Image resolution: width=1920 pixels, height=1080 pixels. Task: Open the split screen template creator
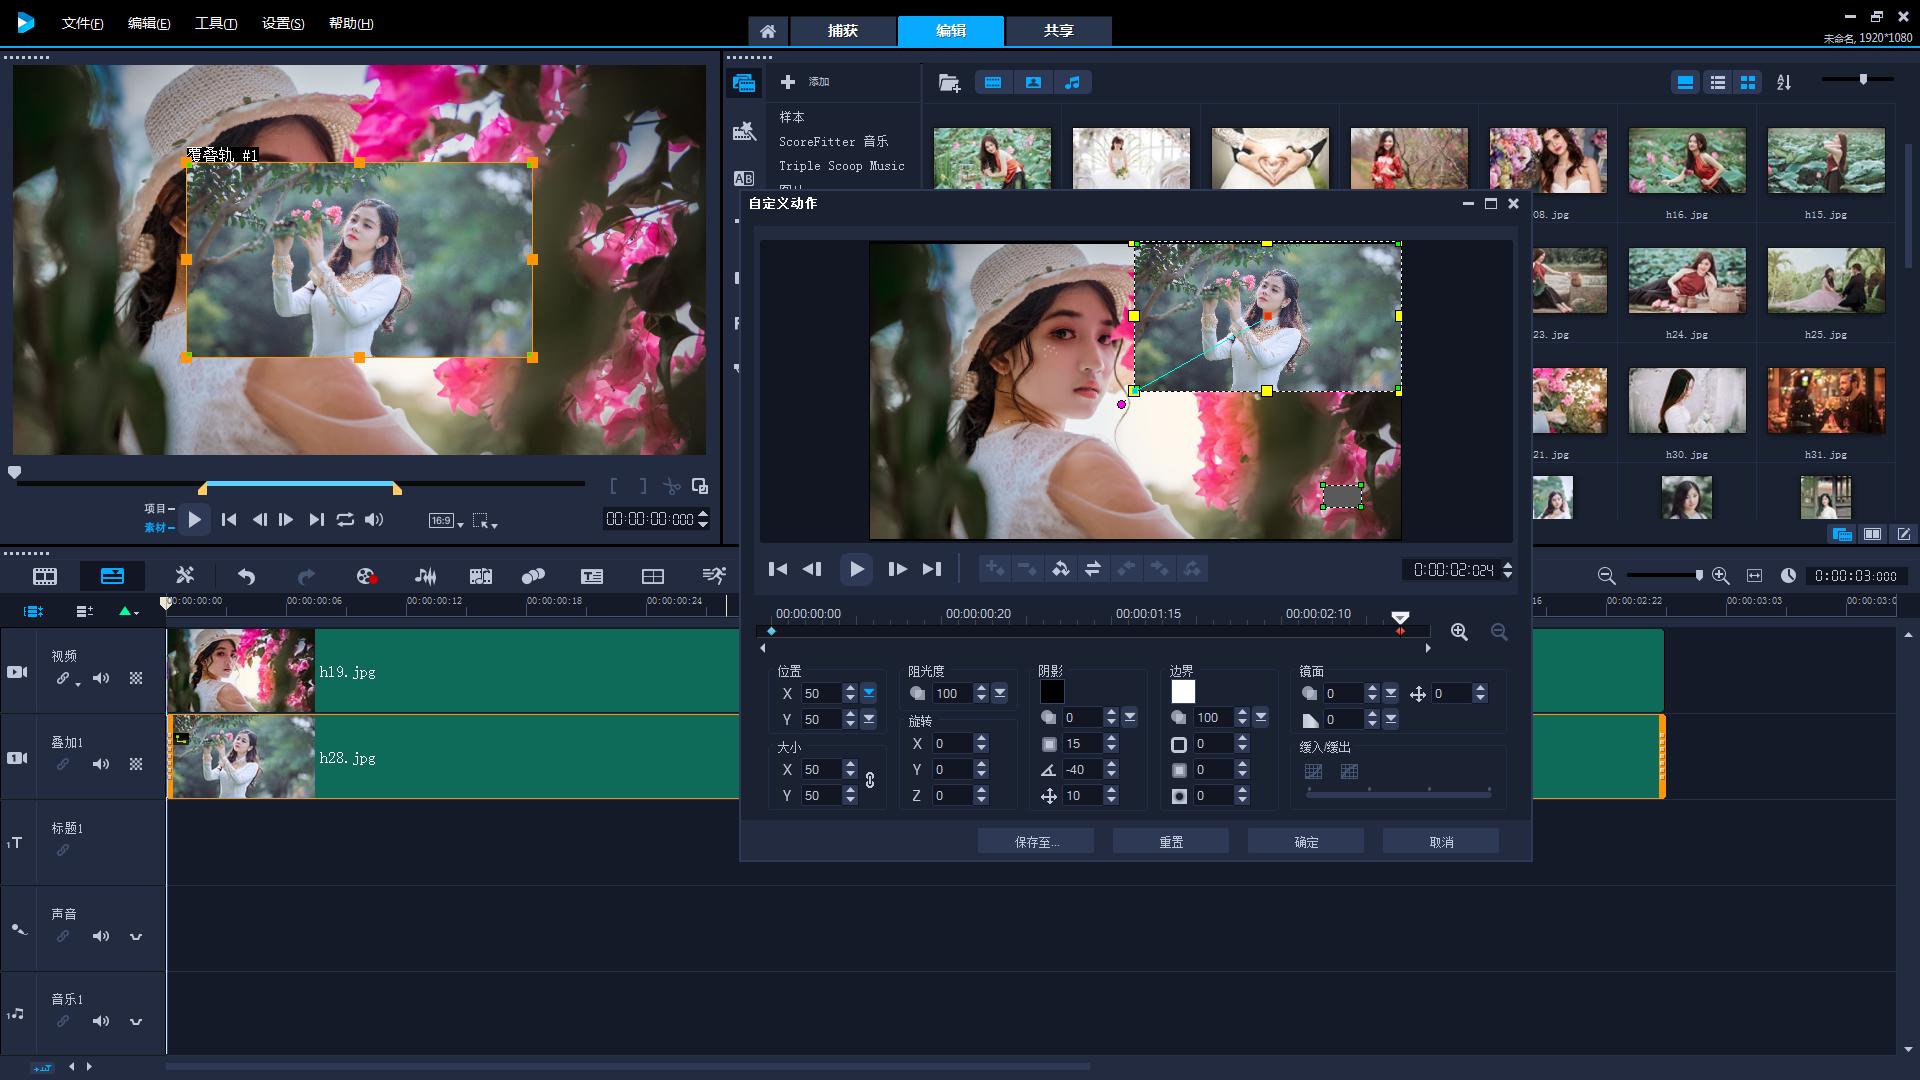pos(652,576)
